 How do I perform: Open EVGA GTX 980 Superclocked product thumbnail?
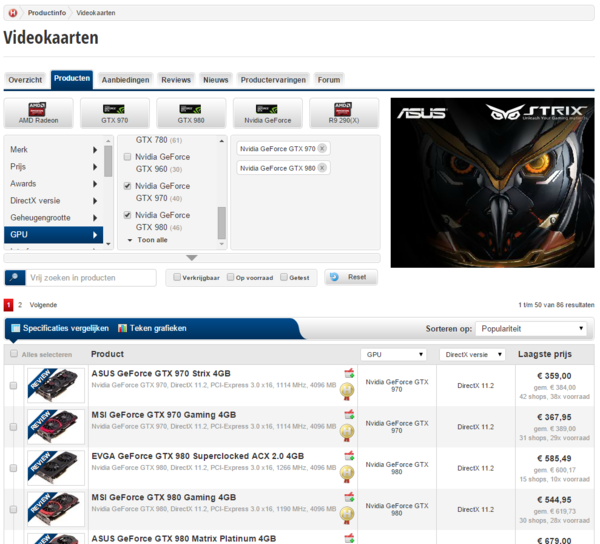pos(56,468)
